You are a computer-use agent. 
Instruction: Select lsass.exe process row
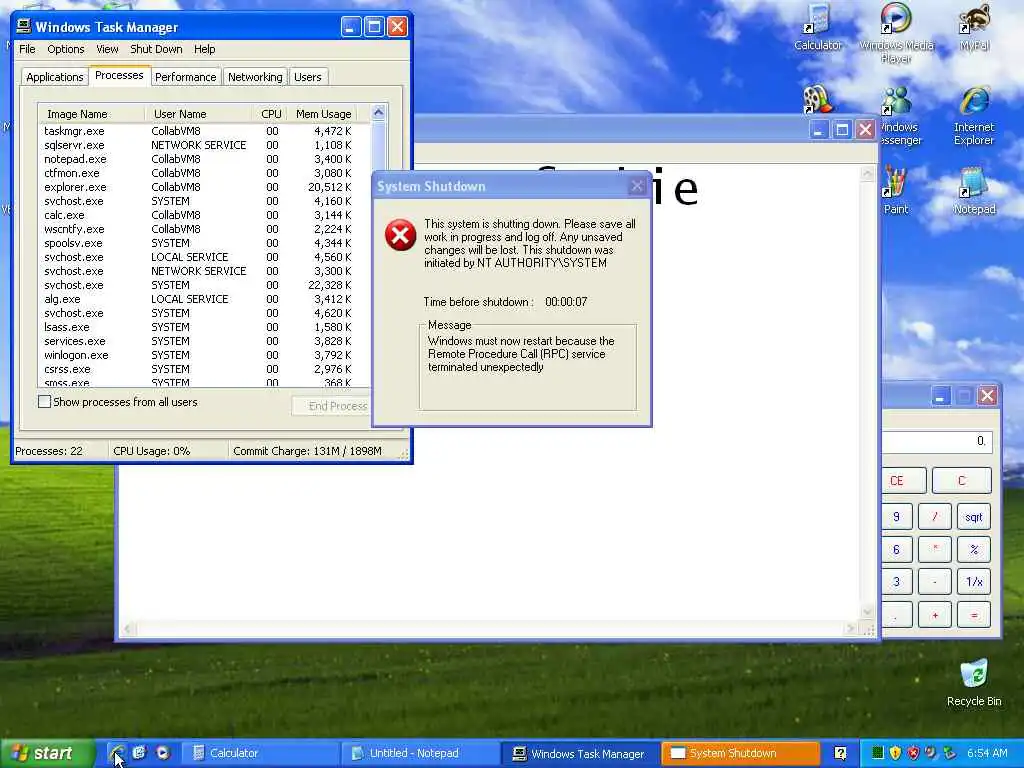click(x=204, y=327)
